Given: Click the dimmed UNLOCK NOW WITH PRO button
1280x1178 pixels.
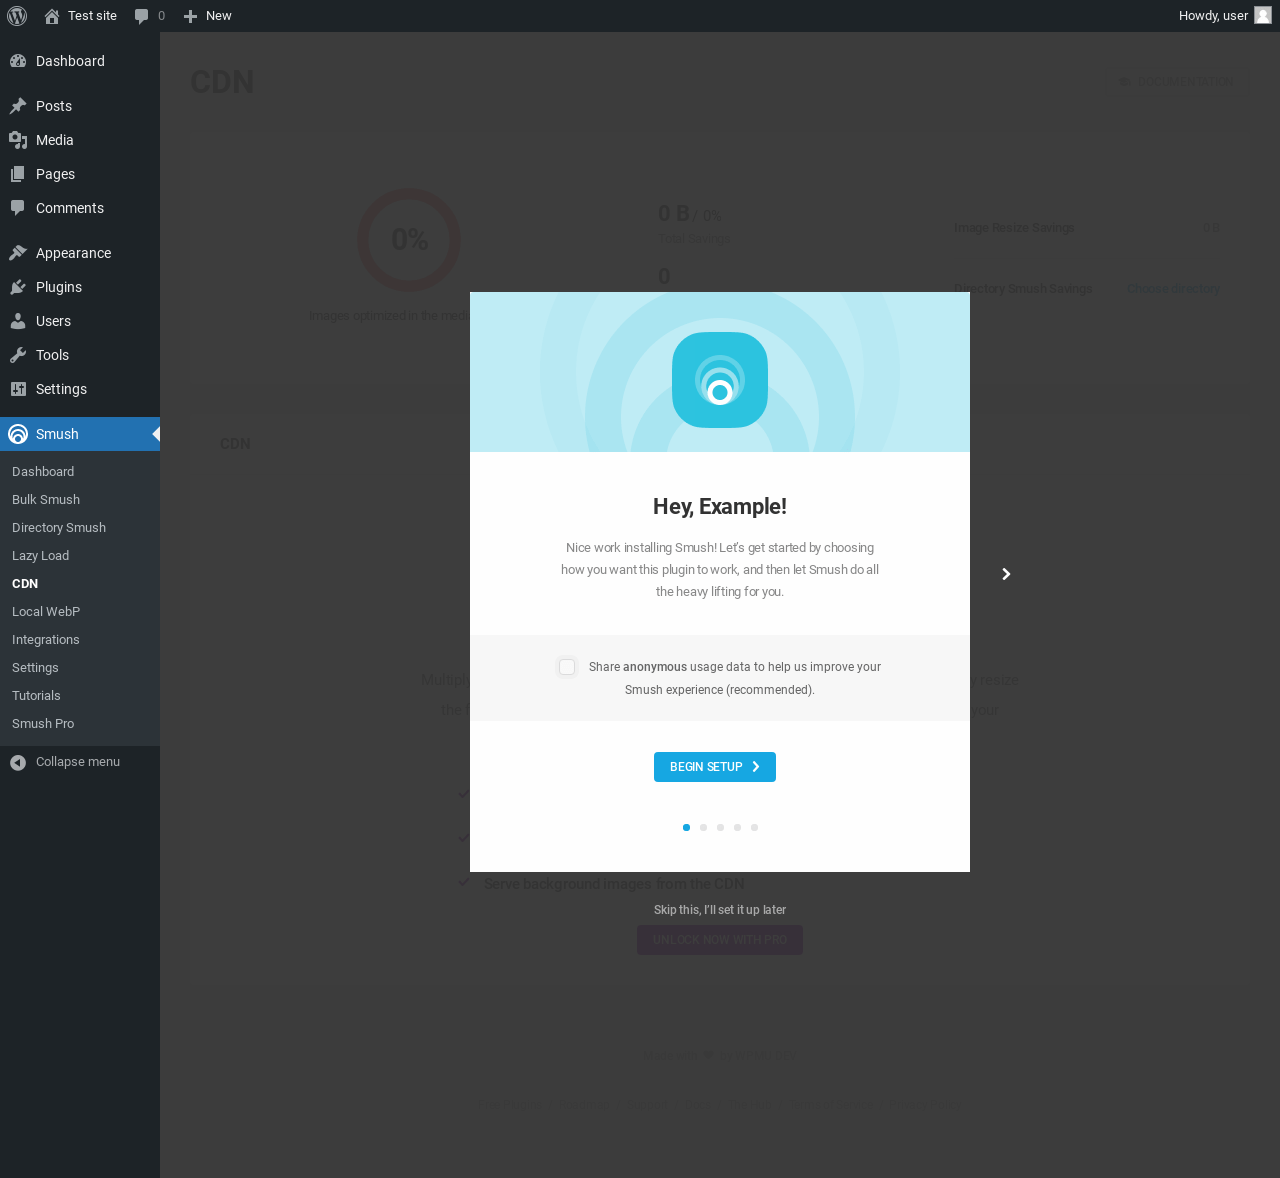Looking at the screenshot, I should (x=720, y=940).
